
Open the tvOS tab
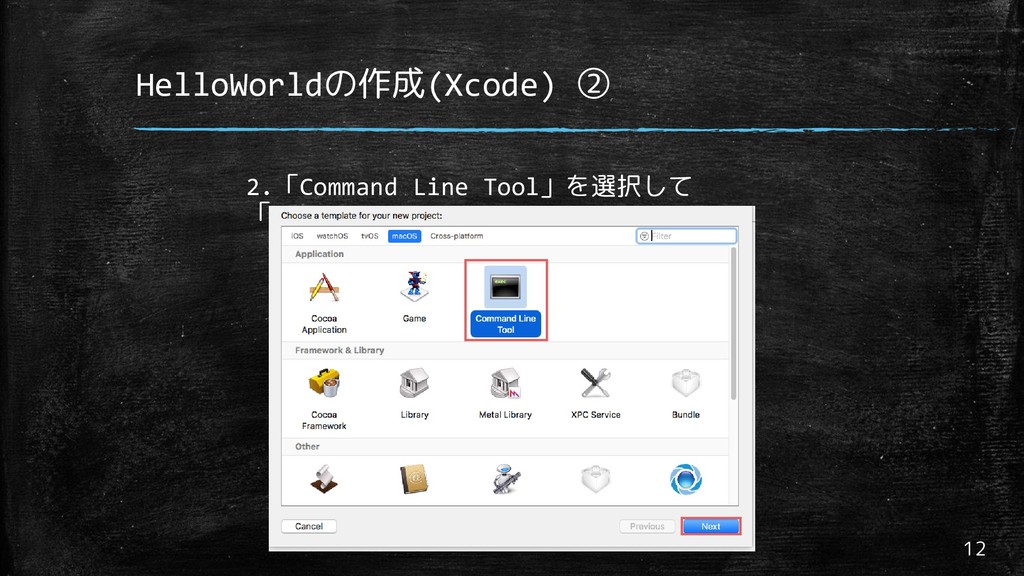tap(370, 236)
